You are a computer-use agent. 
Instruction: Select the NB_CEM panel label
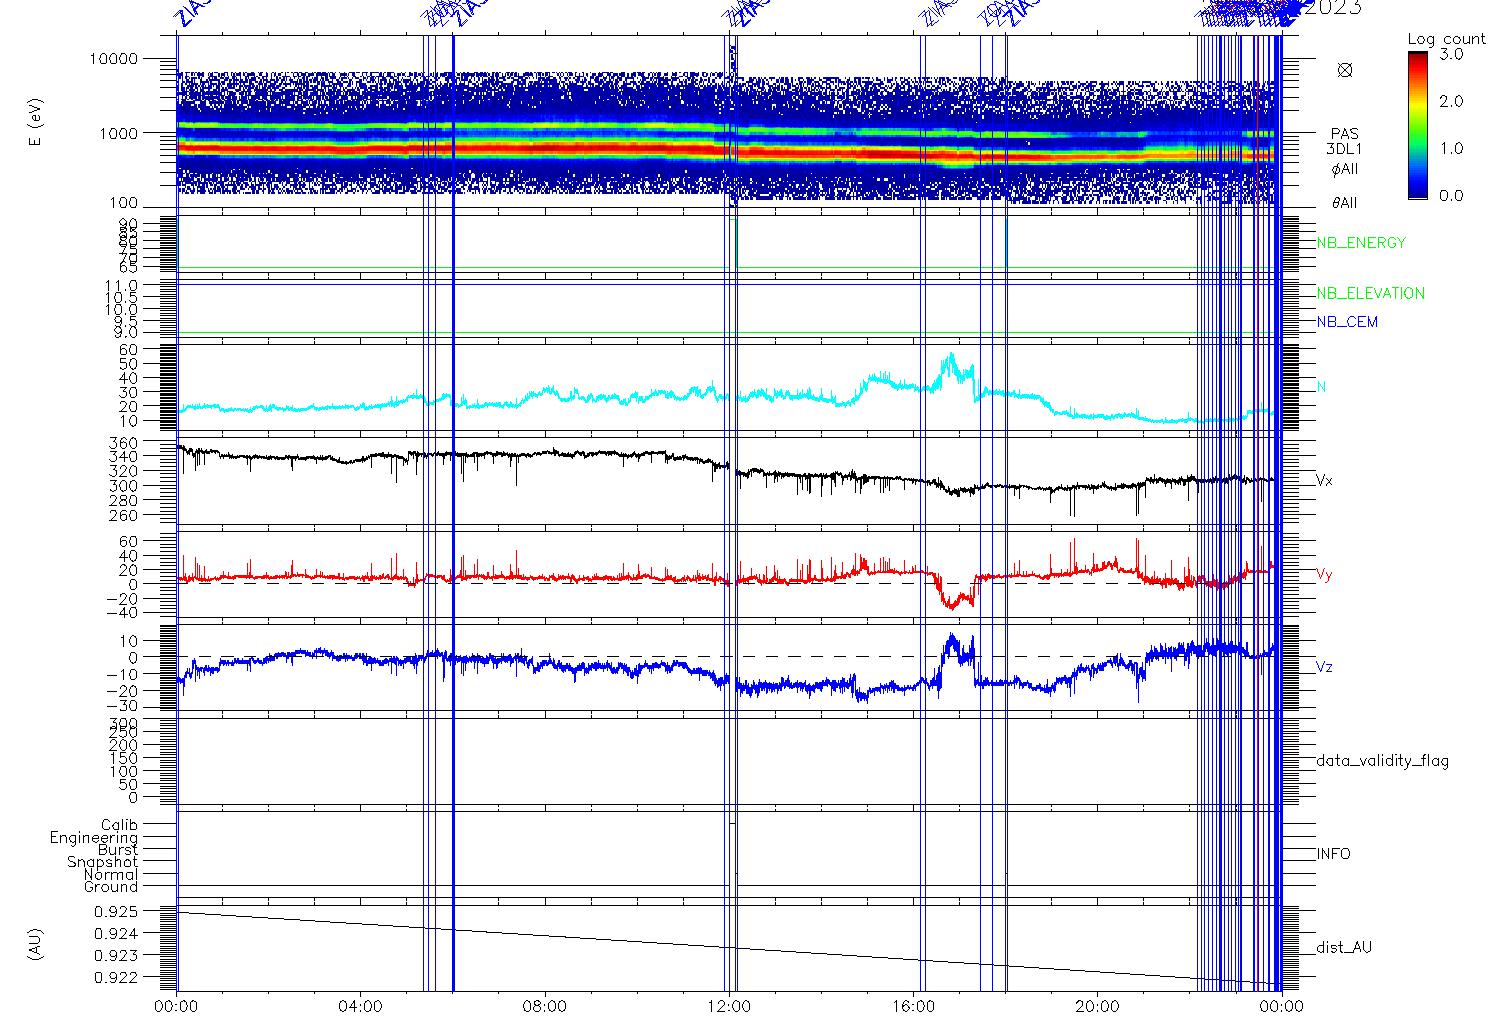tap(1347, 322)
